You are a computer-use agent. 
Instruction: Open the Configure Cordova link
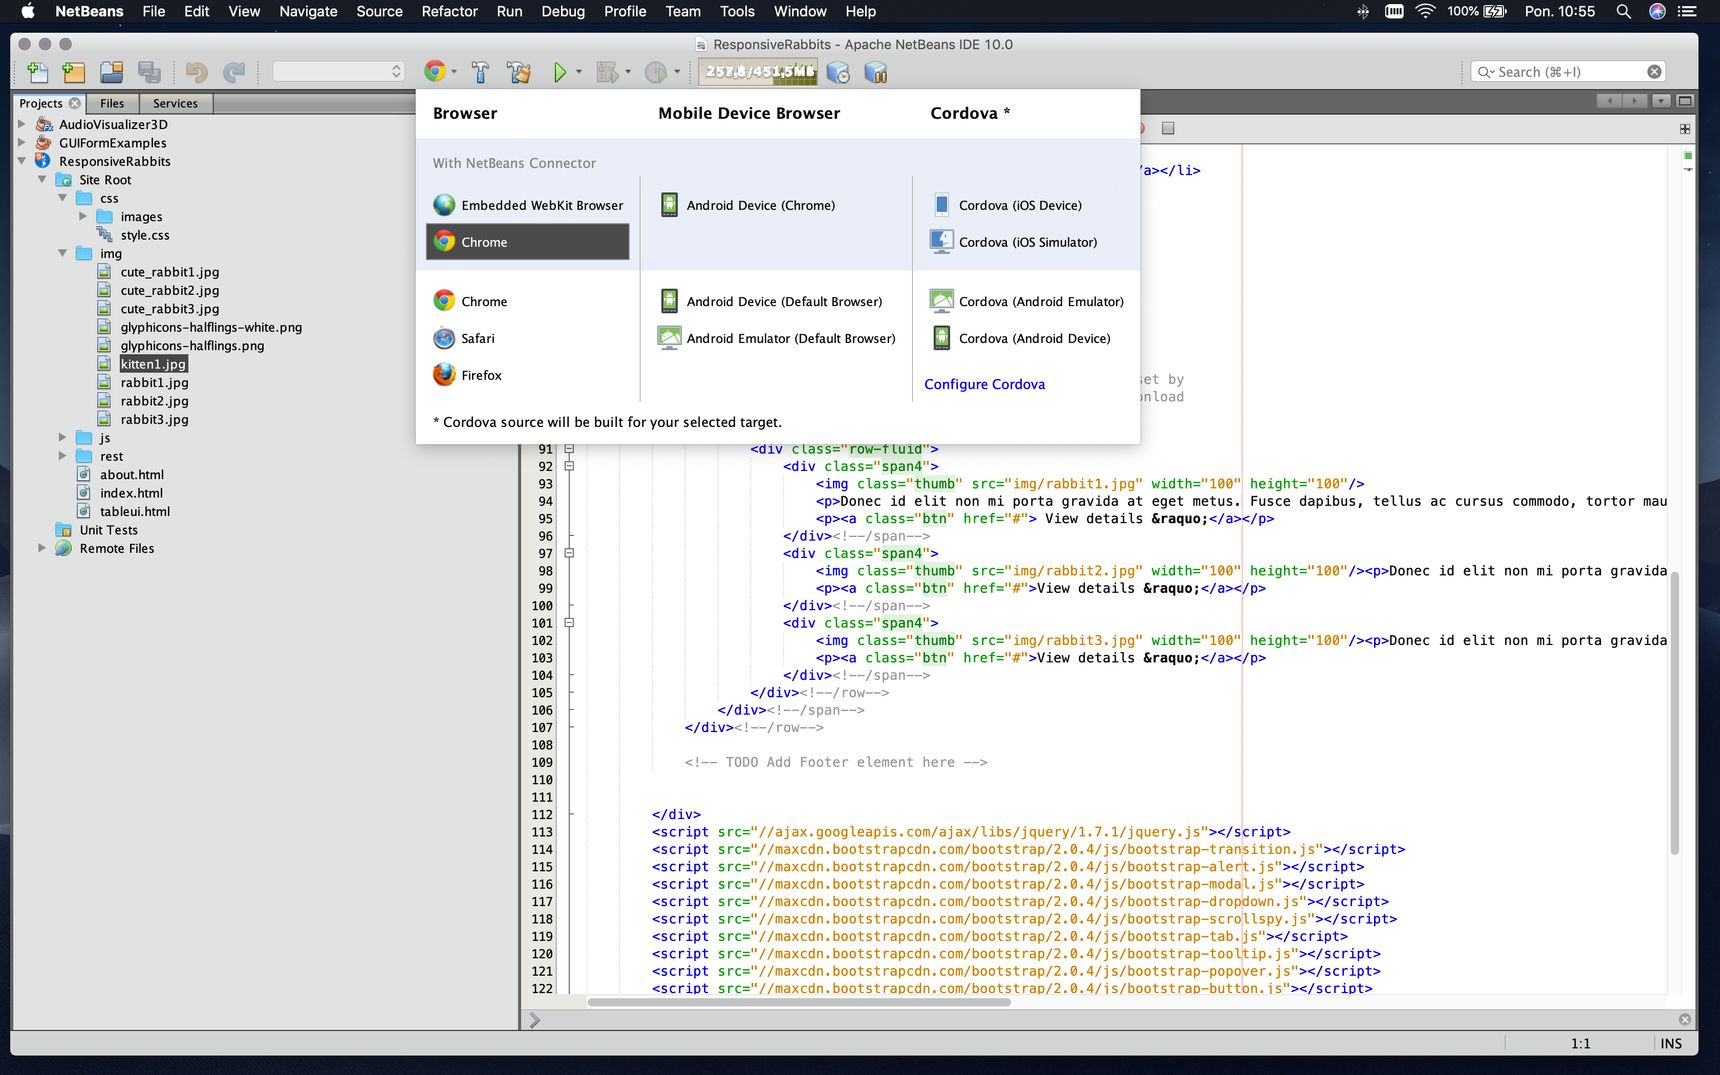pos(984,384)
